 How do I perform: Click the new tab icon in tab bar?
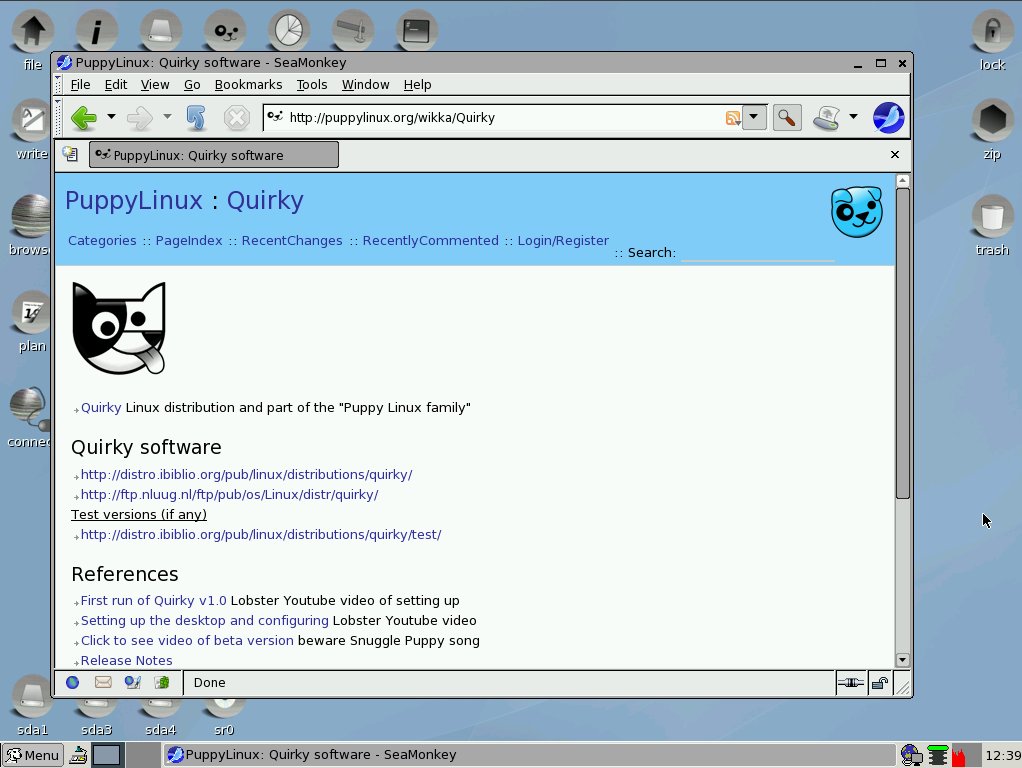point(70,155)
